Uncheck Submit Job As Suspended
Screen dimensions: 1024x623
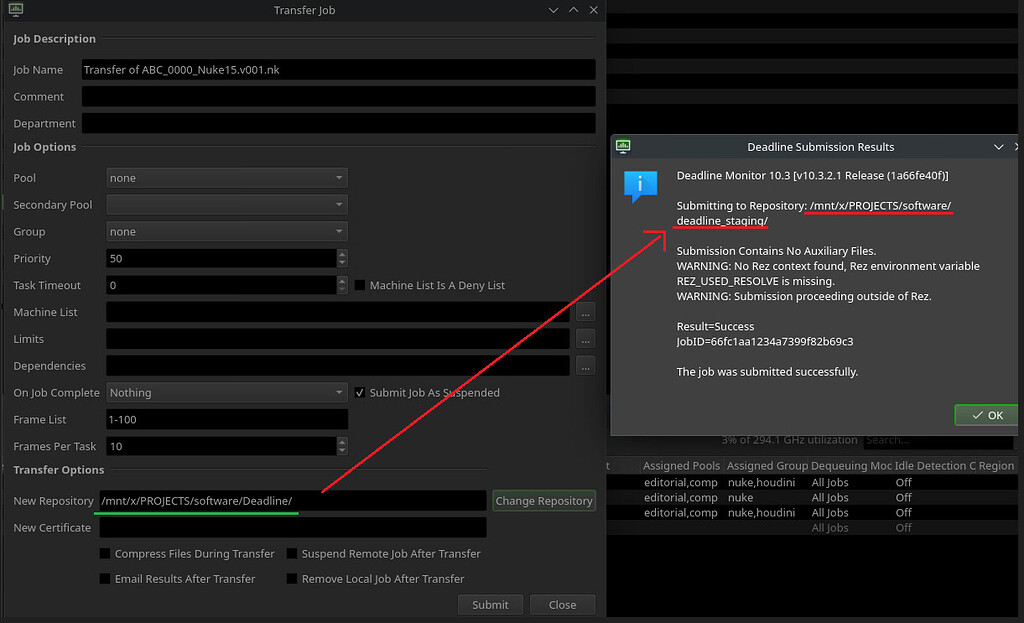359,392
